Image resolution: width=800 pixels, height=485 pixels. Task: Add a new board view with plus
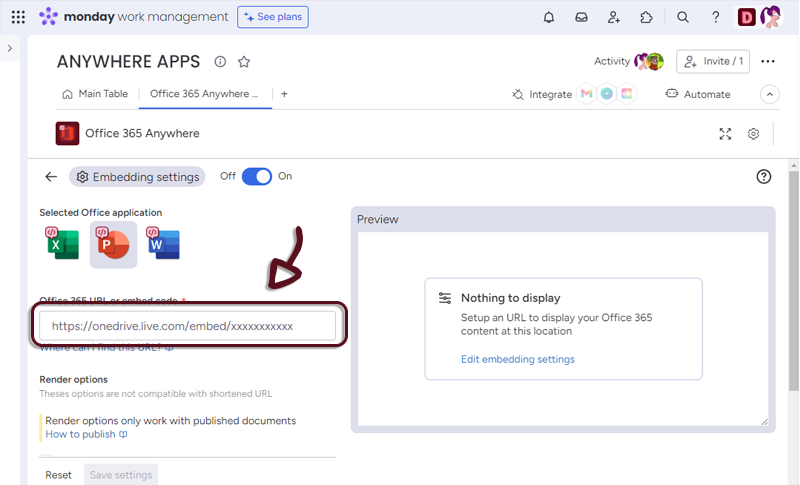pos(284,94)
